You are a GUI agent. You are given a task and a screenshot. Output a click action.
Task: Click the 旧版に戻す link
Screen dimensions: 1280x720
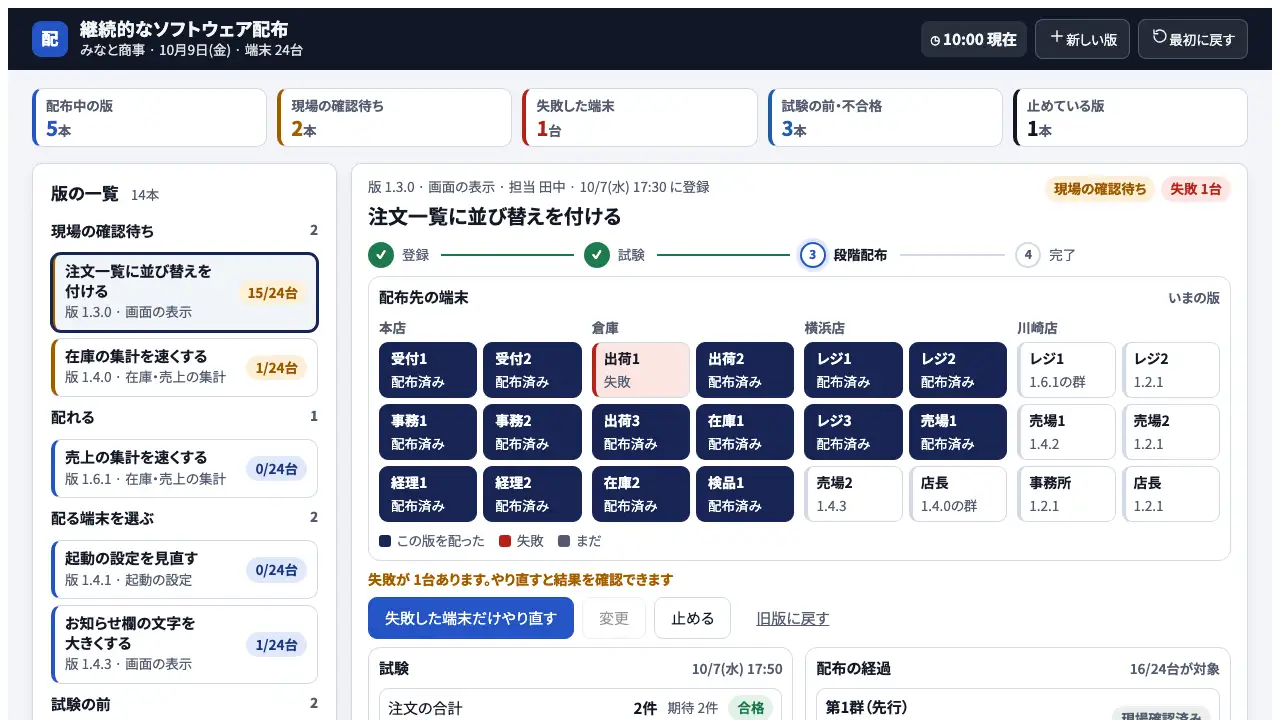pos(793,618)
